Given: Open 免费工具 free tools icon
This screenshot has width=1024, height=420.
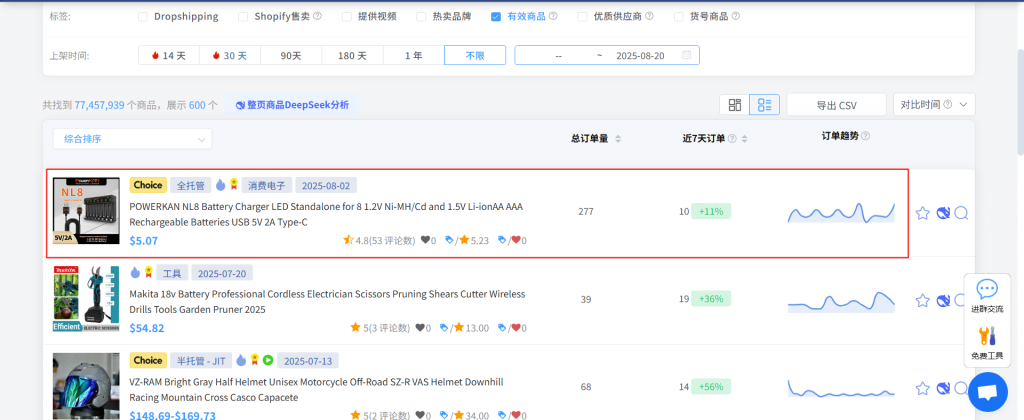Looking at the screenshot, I should [x=987, y=341].
